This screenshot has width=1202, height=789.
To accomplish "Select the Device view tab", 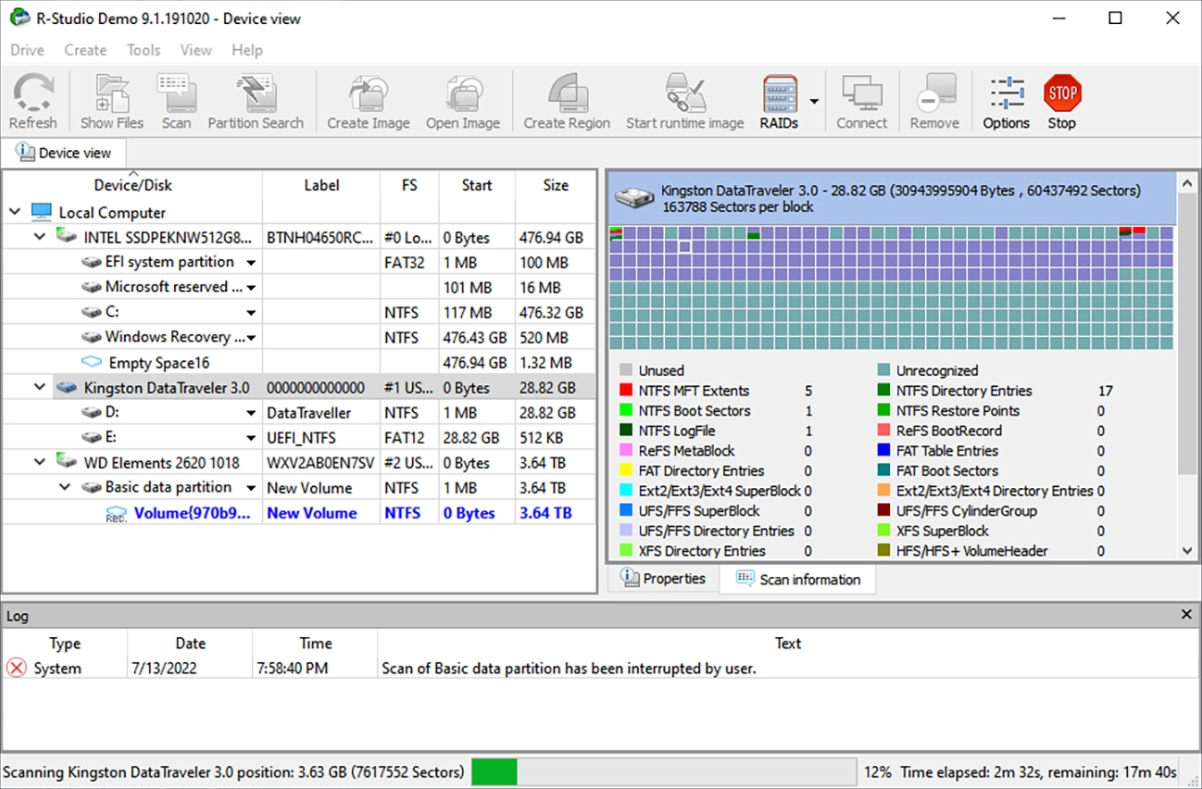I will [x=63, y=153].
